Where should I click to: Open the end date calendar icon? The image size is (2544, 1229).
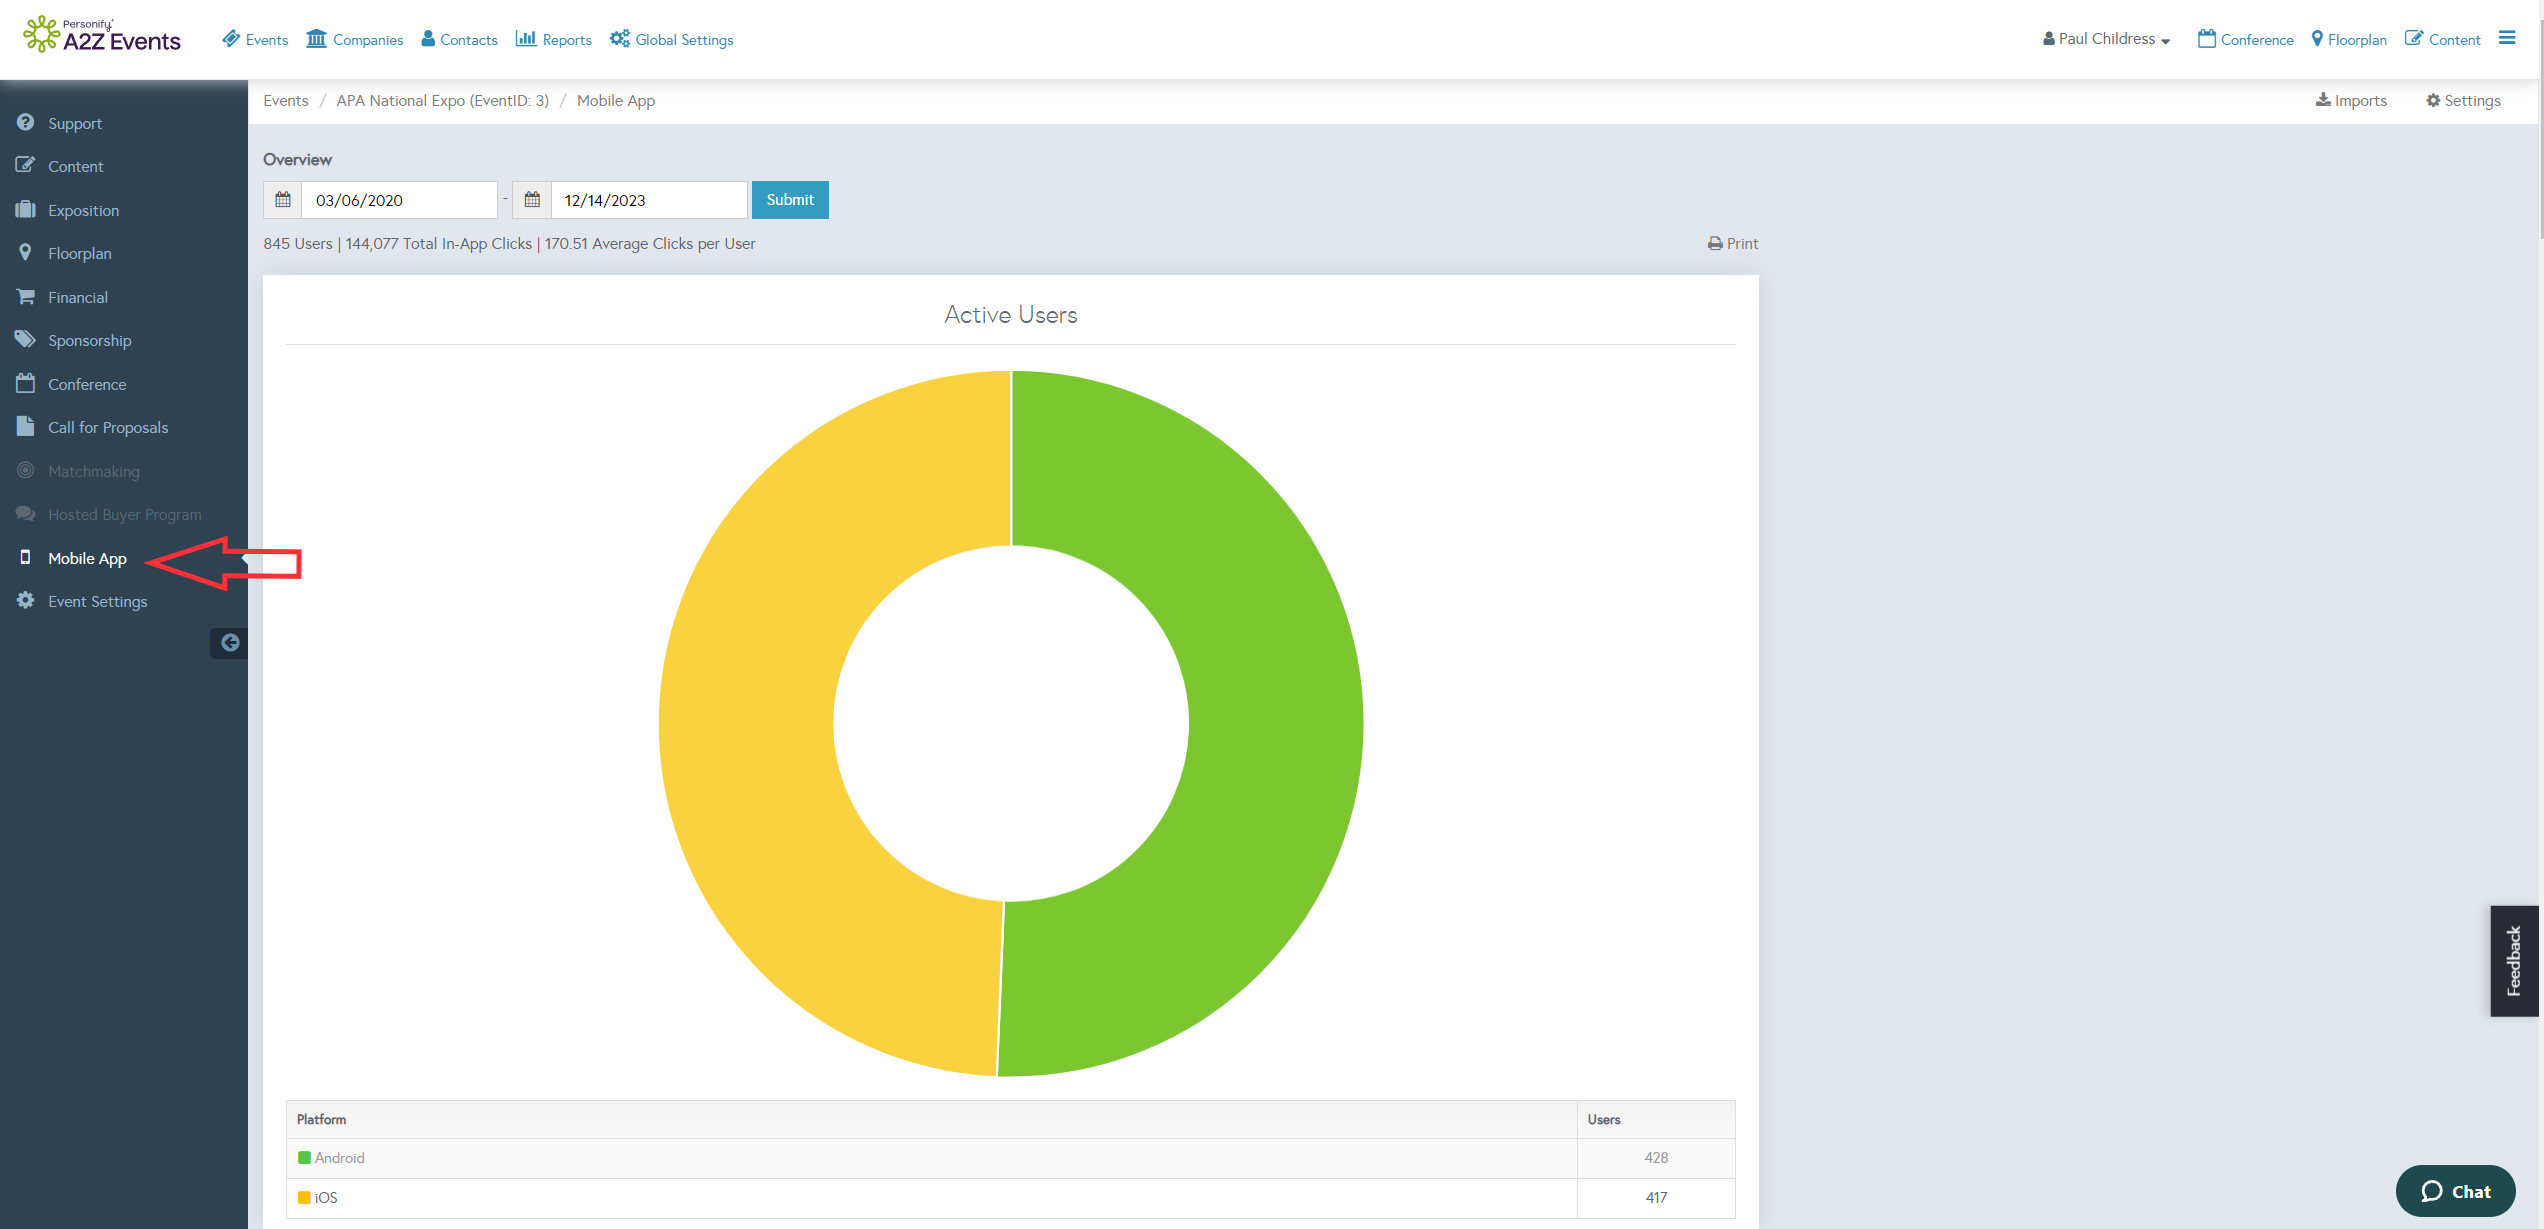[532, 200]
